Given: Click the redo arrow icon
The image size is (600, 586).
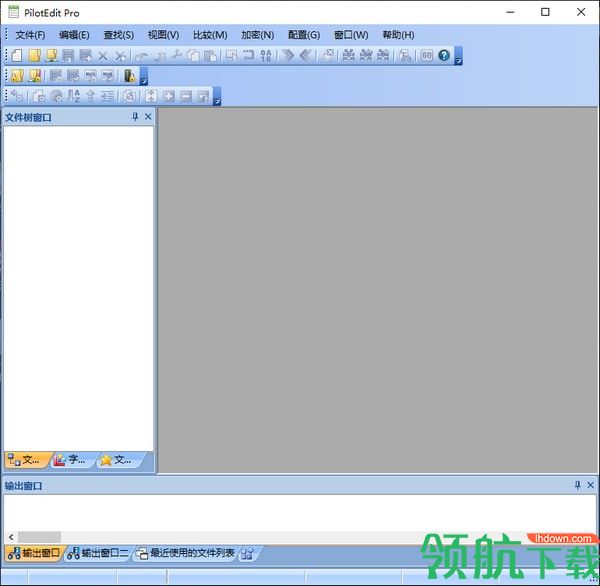Looking at the screenshot, I should click(160, 56).
